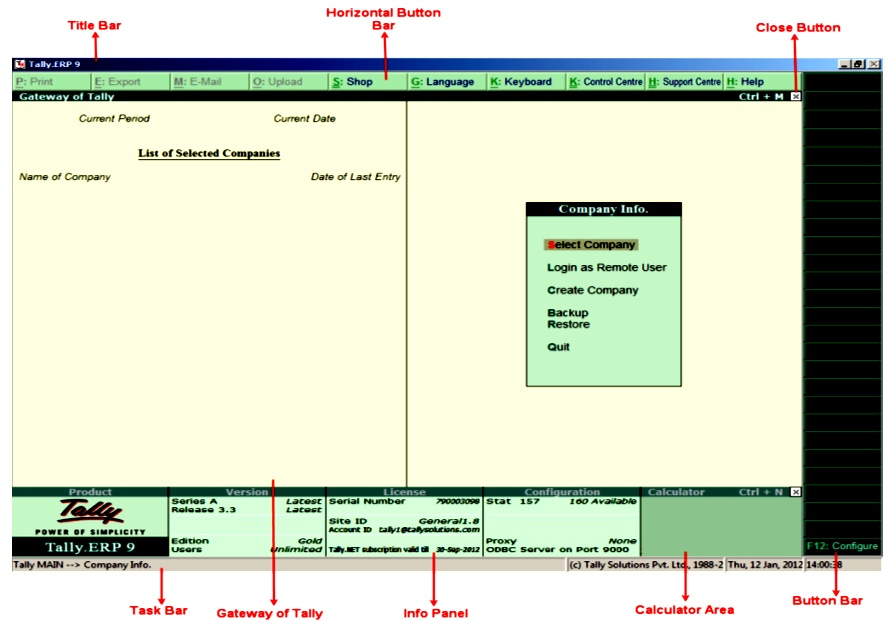891x621 pixels.
Task: Choose Select Company in Company Info
Action: click(591, 245)
